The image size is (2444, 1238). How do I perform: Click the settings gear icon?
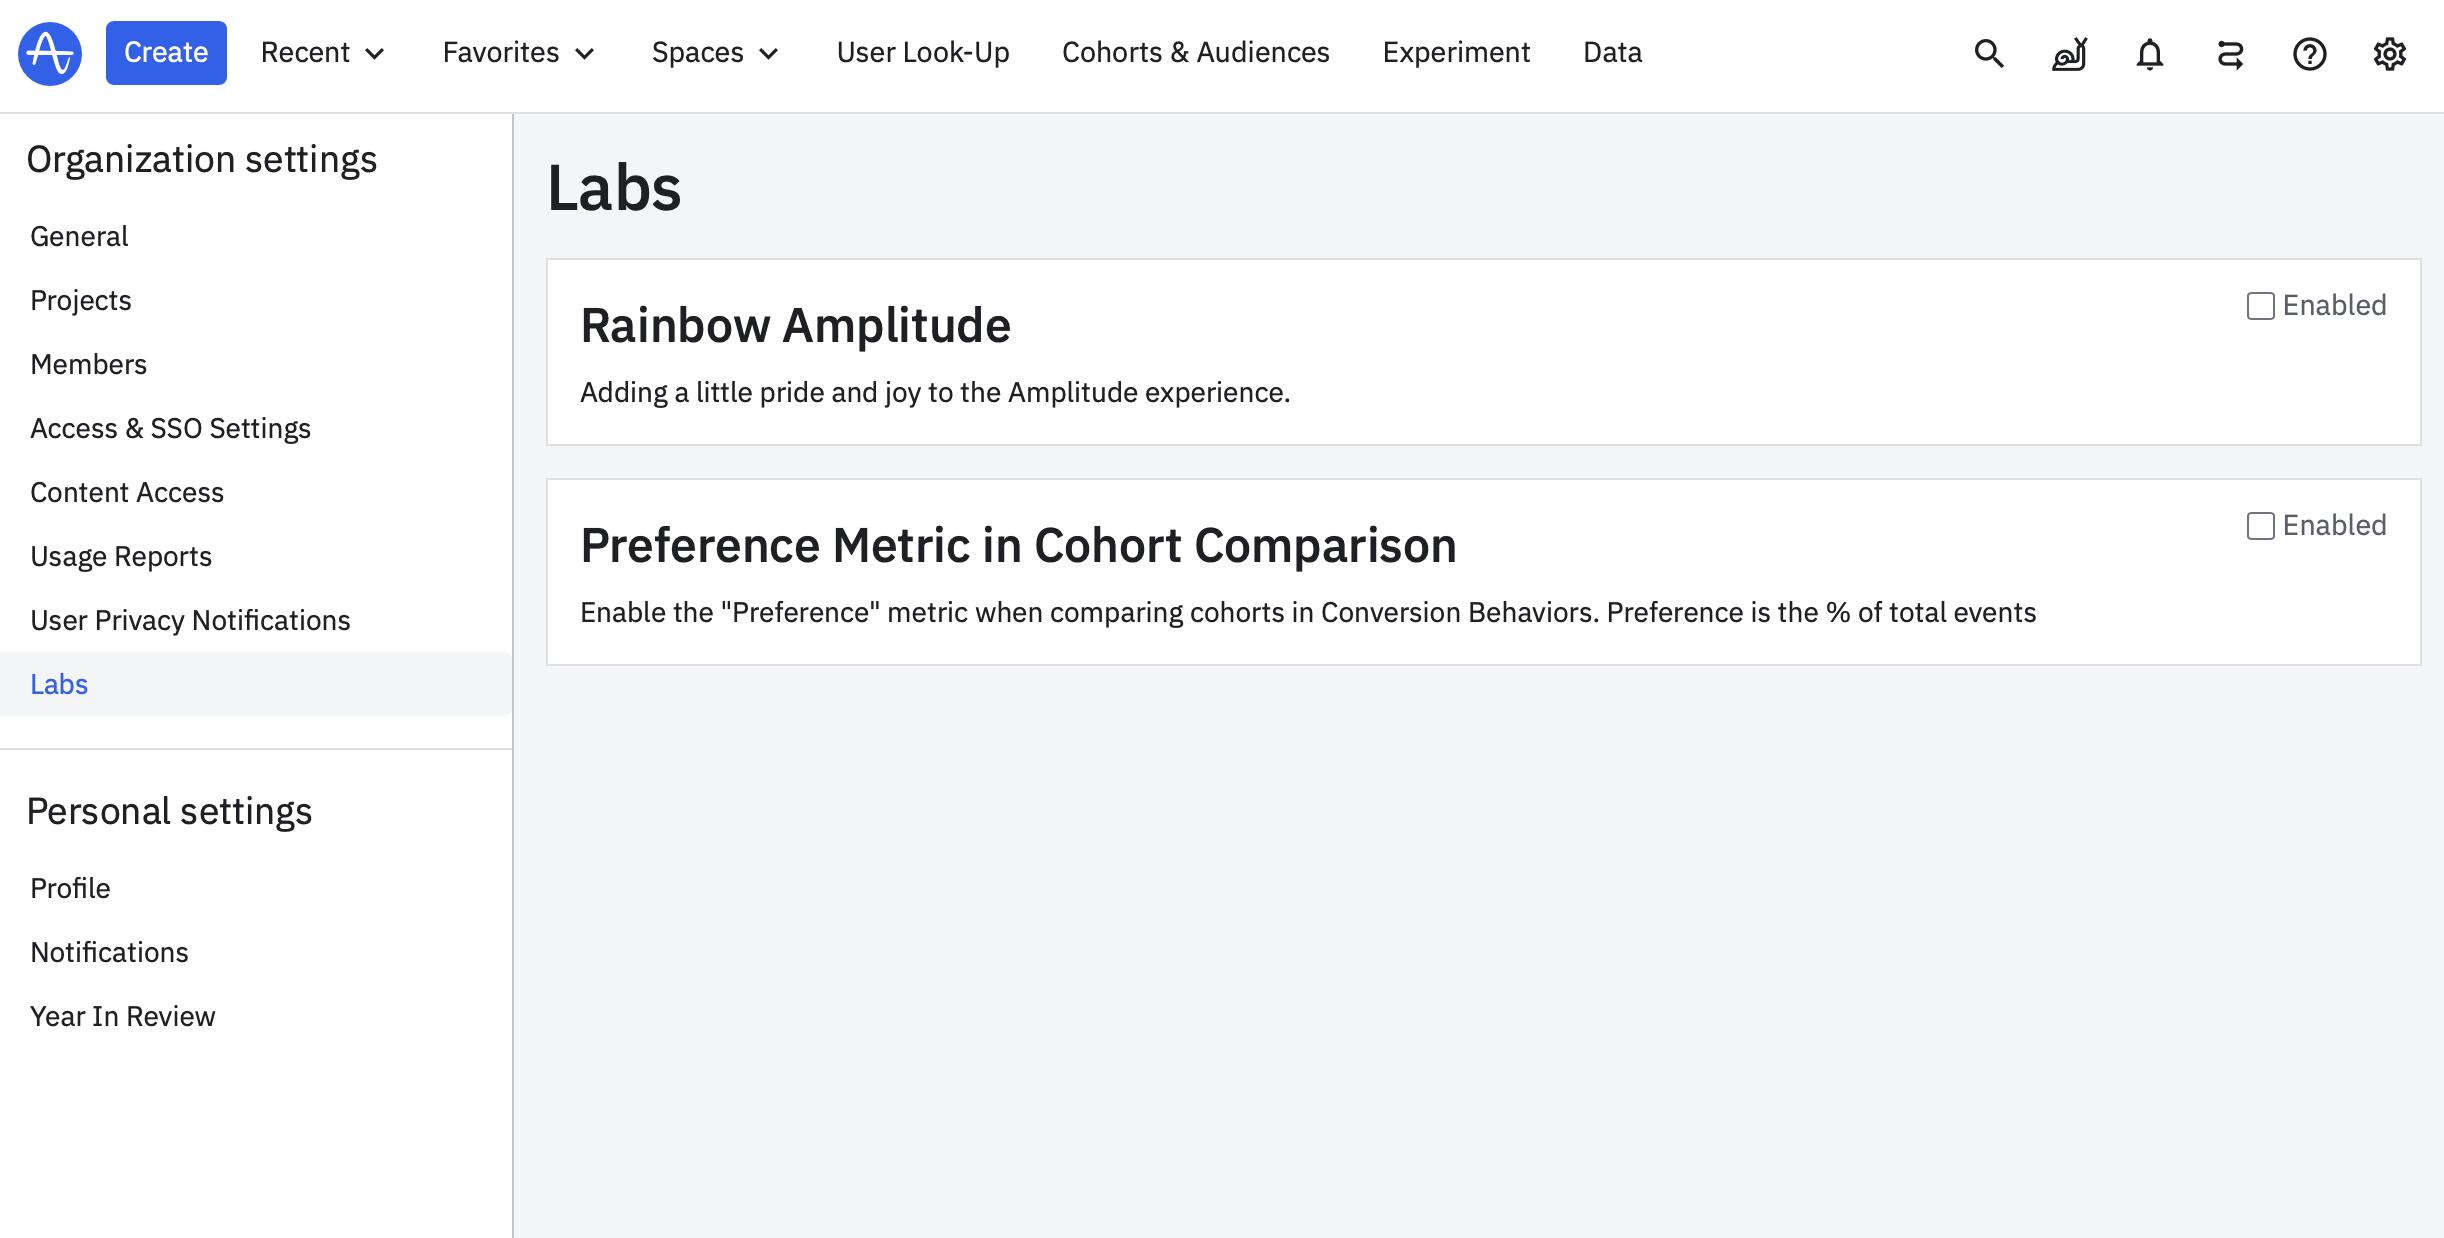[2389, 53]
